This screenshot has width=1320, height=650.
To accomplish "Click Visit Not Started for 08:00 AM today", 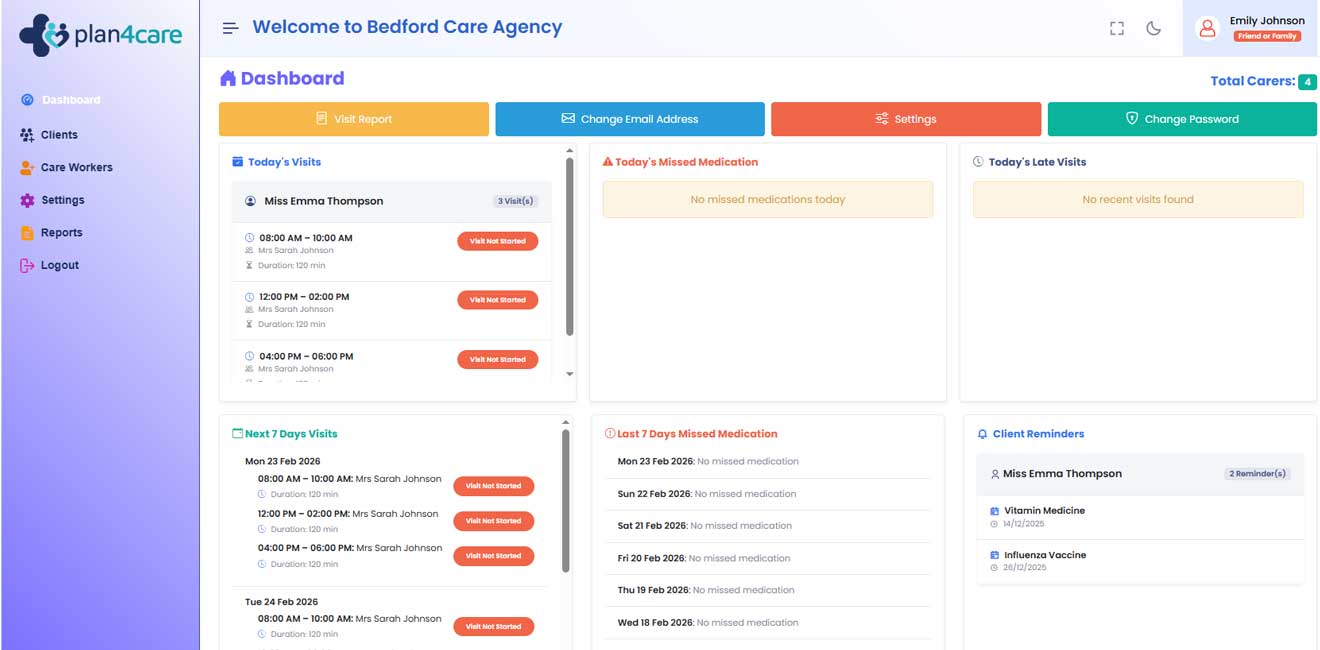I will [x=498, y=241].
